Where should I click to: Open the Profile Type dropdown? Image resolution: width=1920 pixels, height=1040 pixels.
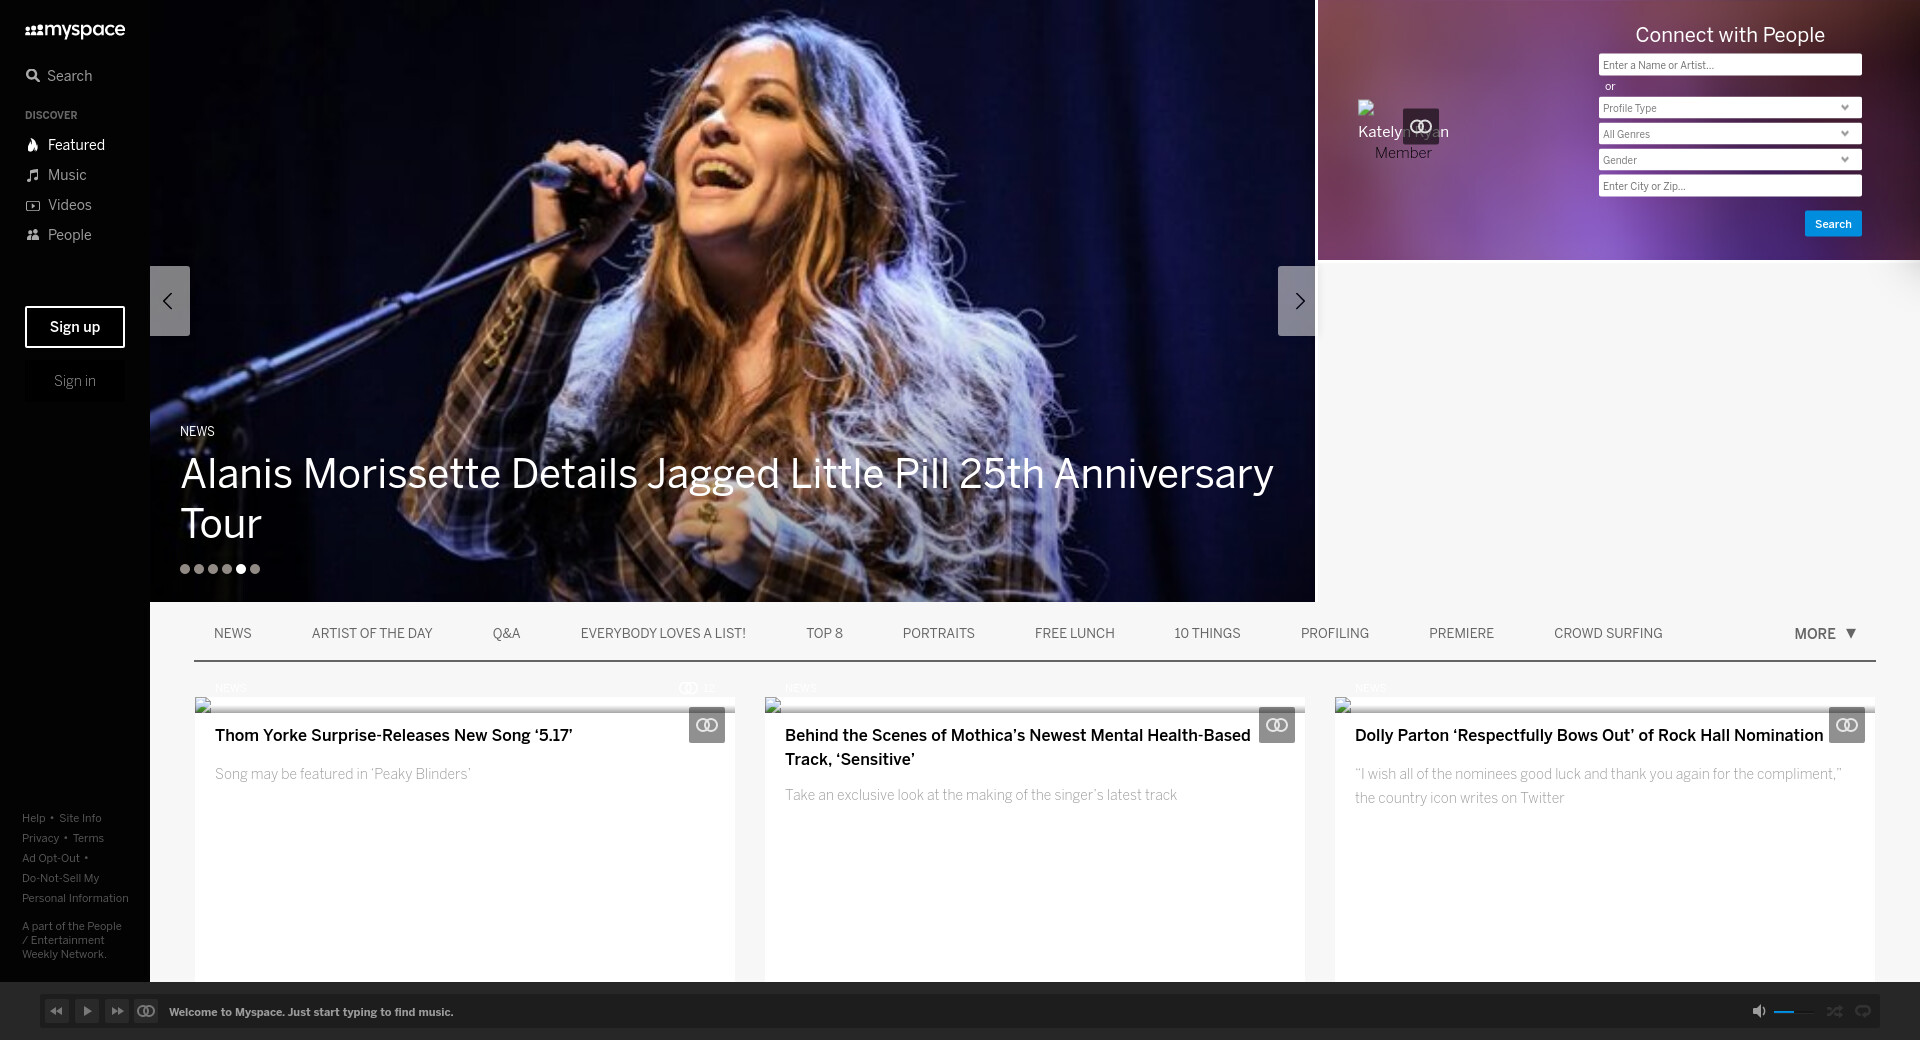pyautogui.click(x=1729, y=108)
